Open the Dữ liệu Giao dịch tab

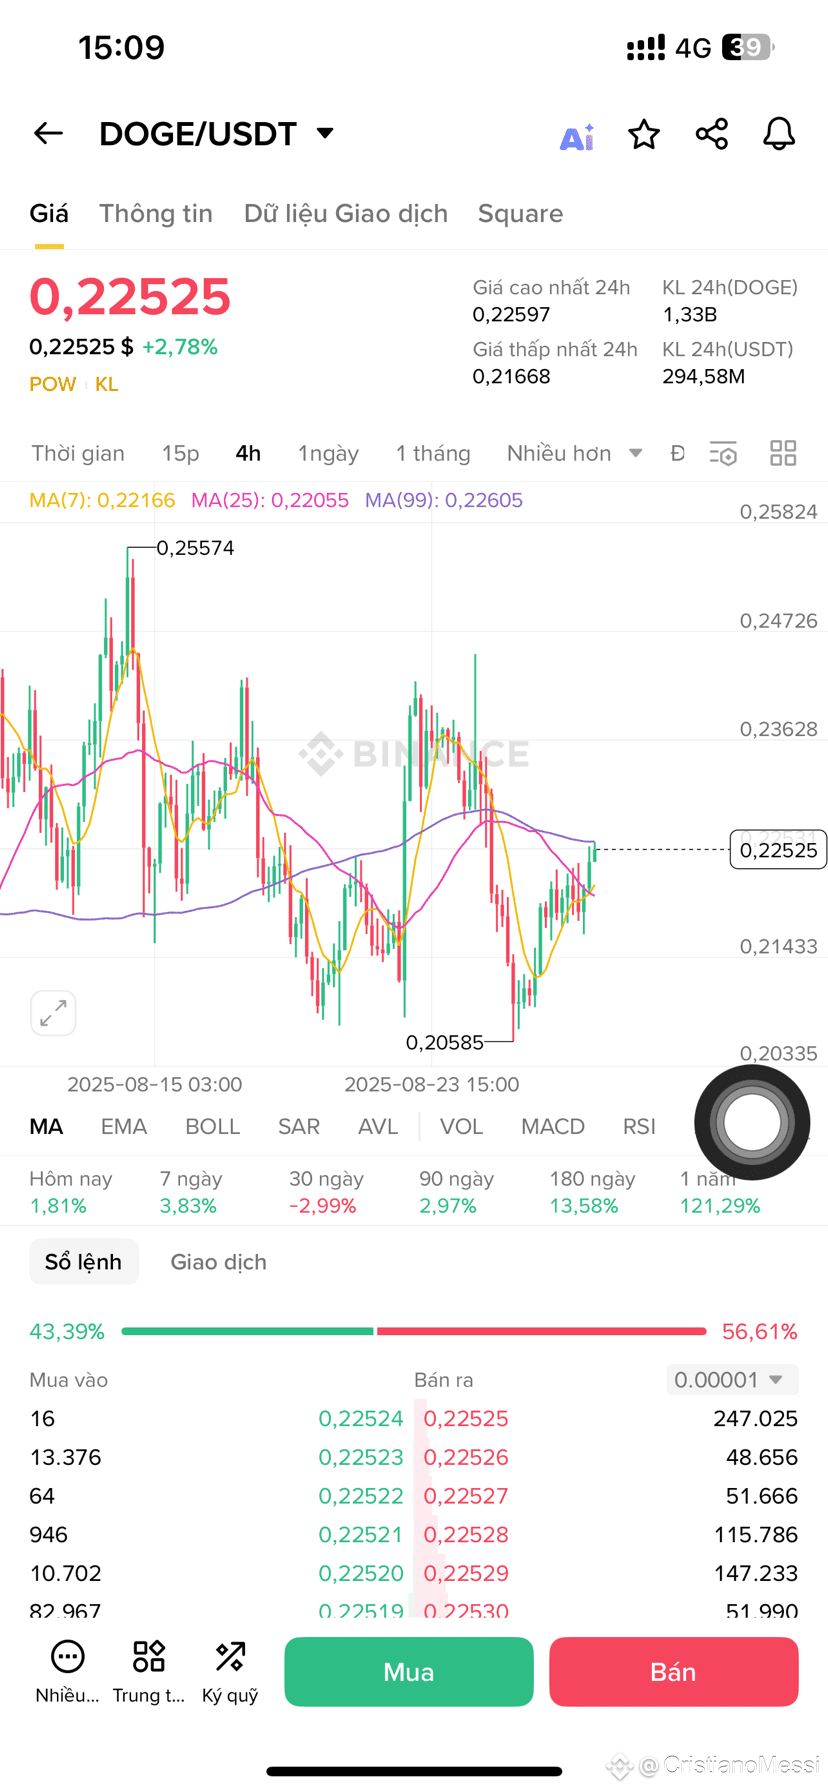[x=346, y=213]
